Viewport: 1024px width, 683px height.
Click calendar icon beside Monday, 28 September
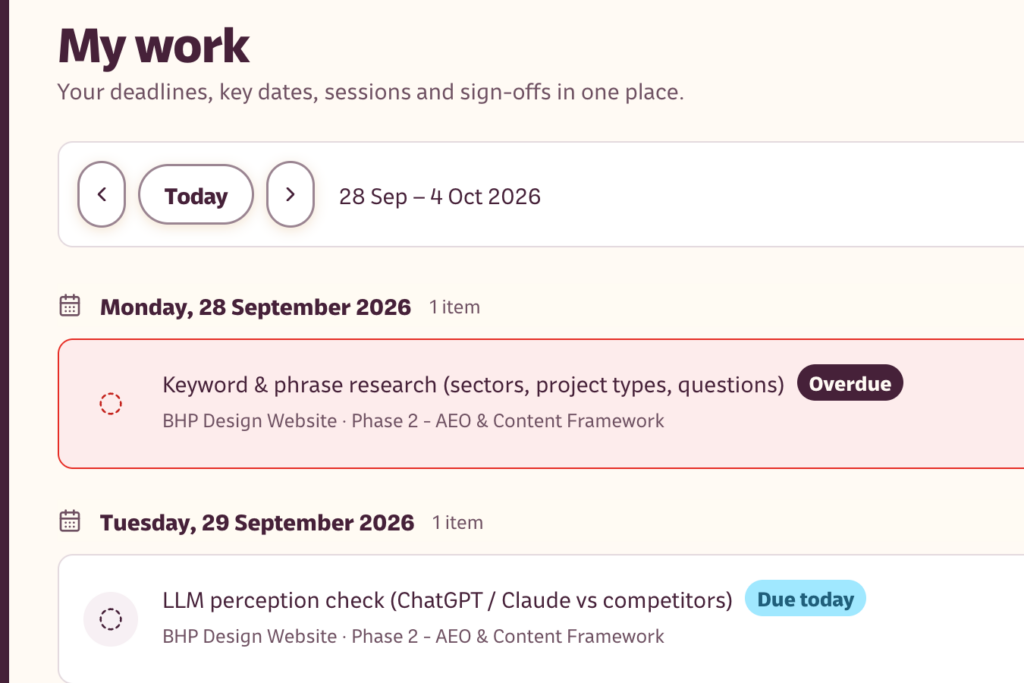pyautogui.click(x=70, y=306)
